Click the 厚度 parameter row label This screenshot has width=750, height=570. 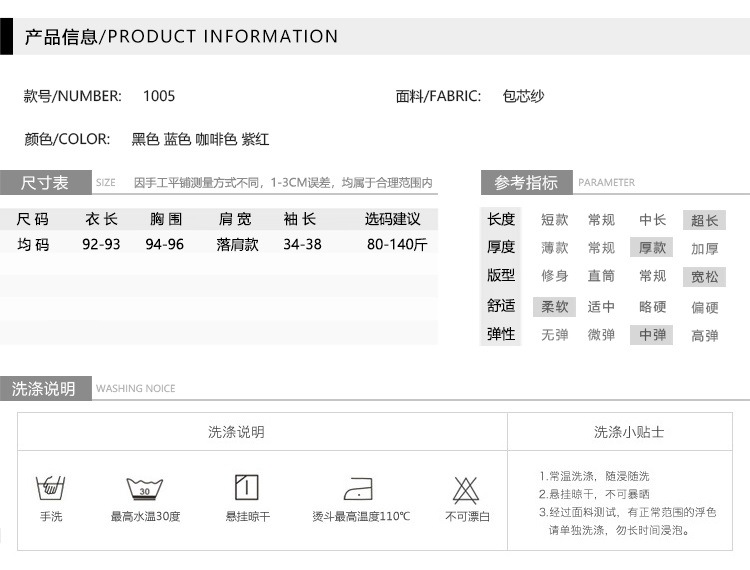[501, 247]
